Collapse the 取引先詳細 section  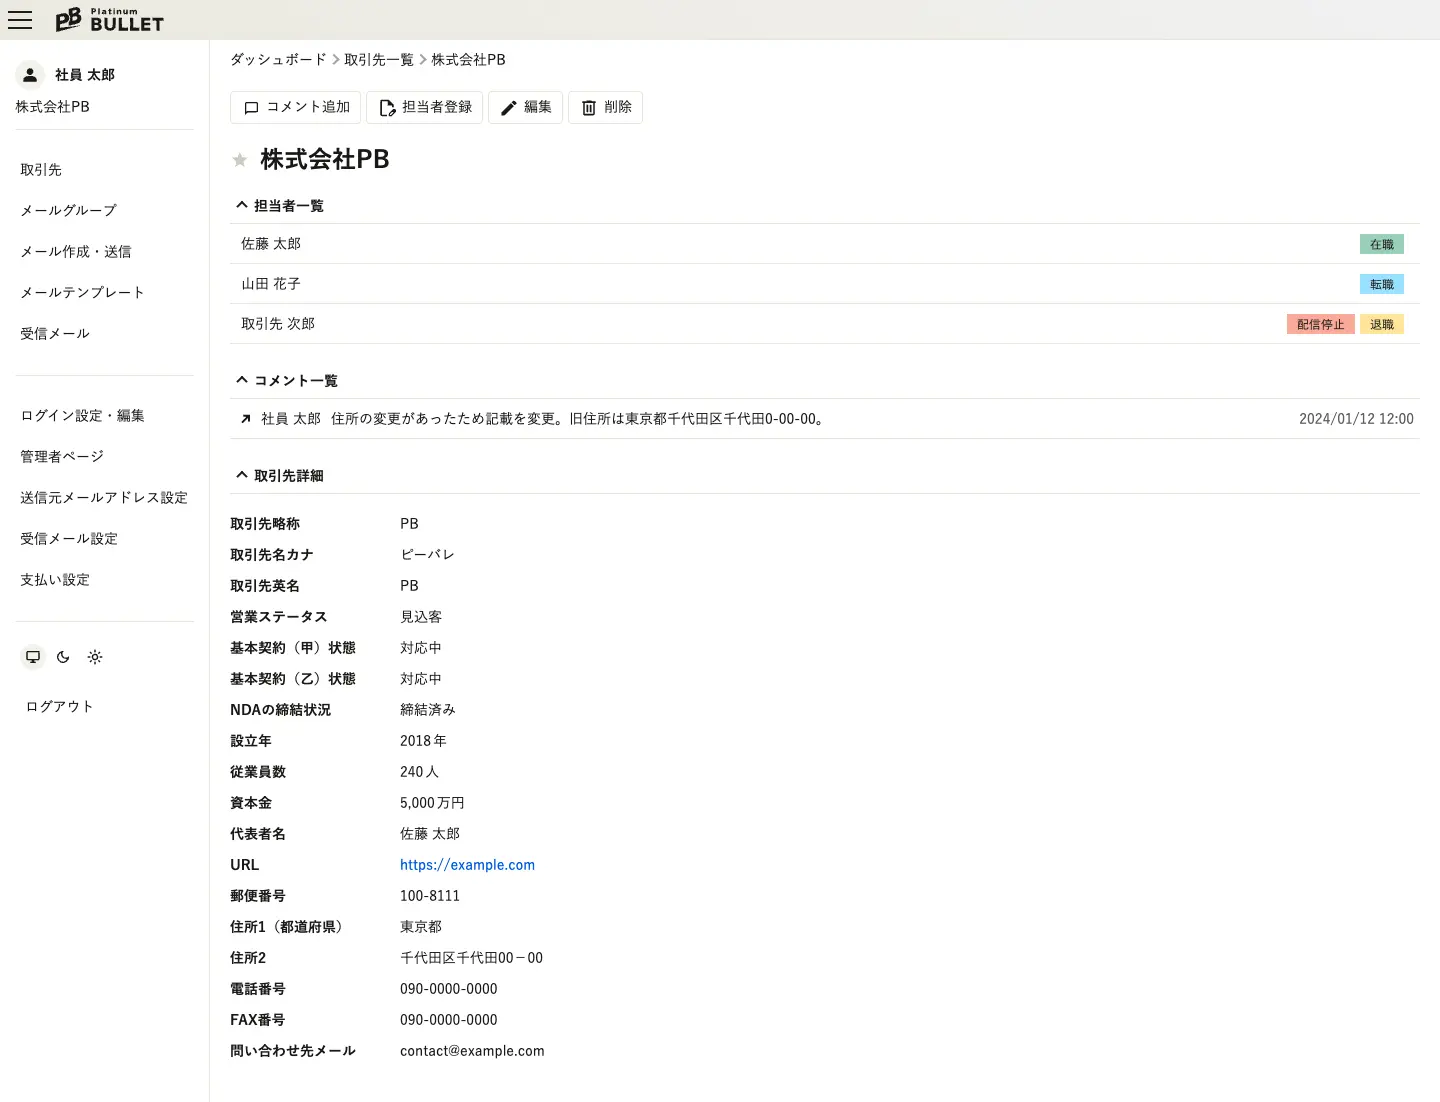[242, 475]
